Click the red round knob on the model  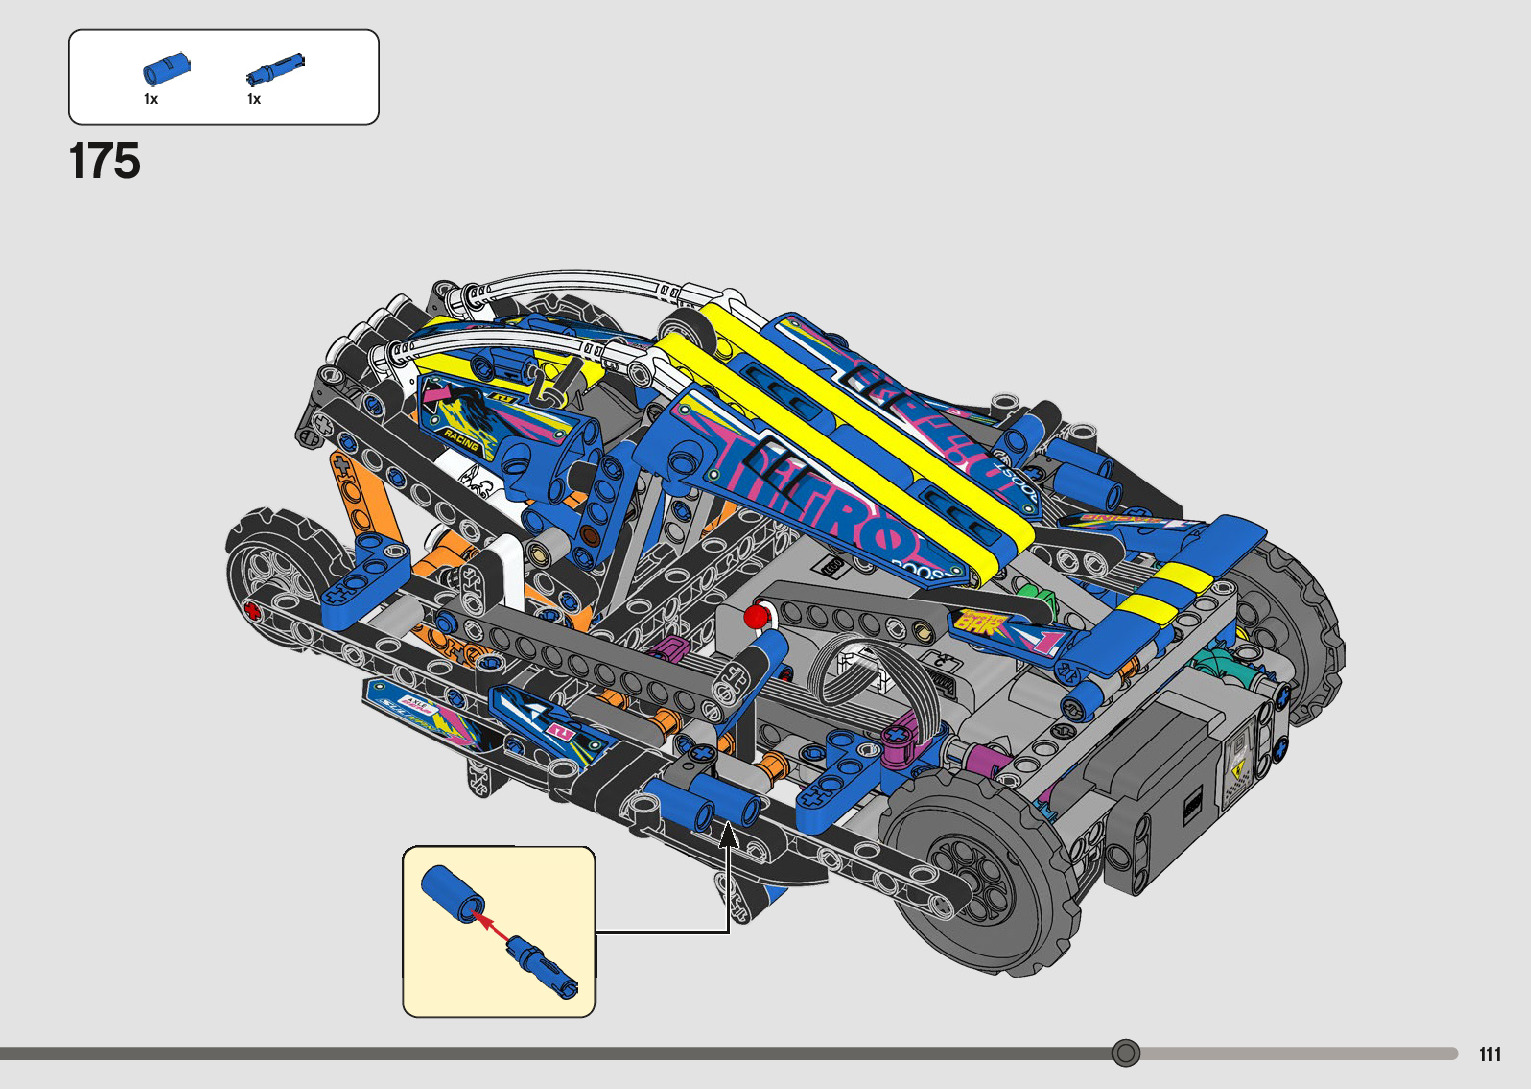[757, 616]
